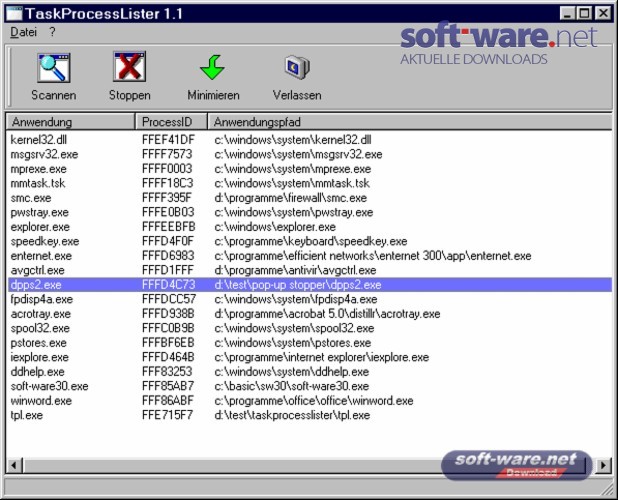Select the winword.exe process row

point(310,401)
